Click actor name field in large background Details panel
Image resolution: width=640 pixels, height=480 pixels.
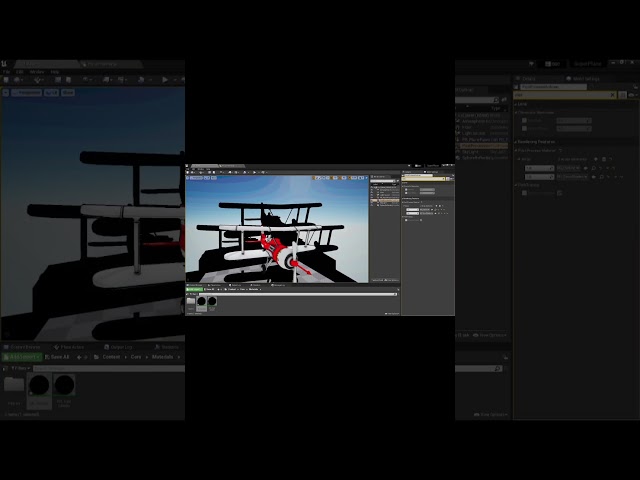pyautogui.click(x=553, y=87)
